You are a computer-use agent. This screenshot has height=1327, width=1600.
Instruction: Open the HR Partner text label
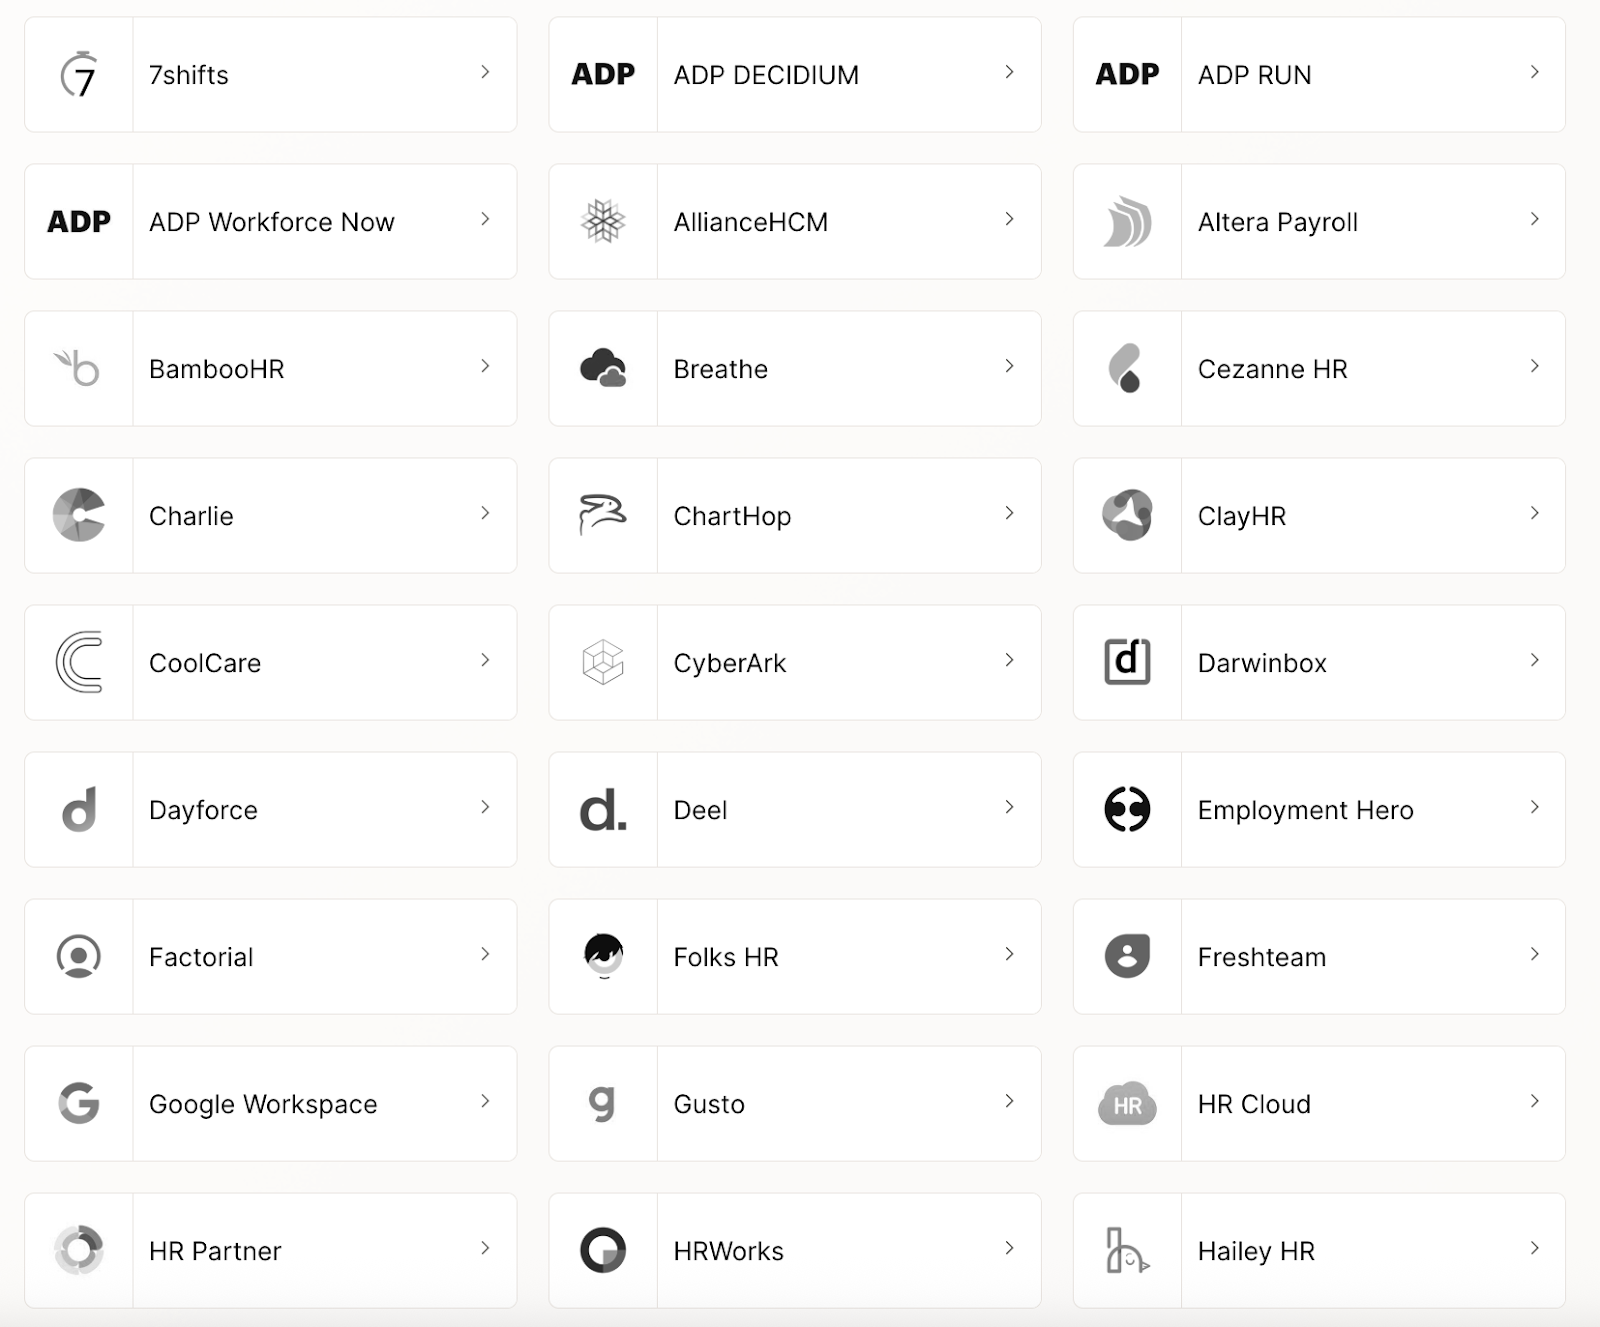215,1251
